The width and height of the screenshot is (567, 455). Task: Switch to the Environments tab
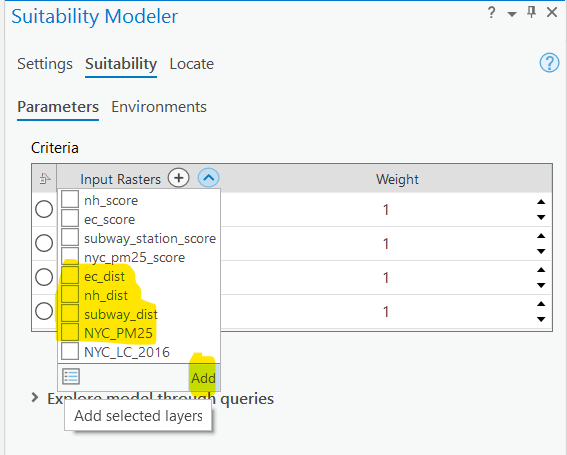(x=159, y=107)
